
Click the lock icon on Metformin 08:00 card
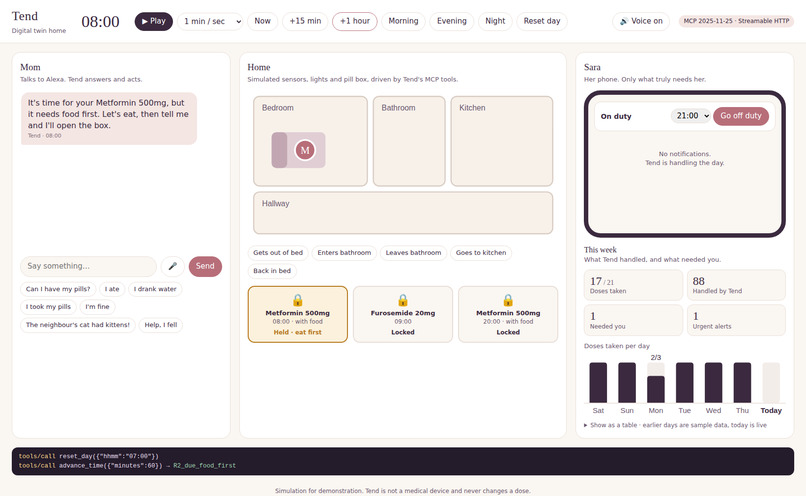coord(298,300)
